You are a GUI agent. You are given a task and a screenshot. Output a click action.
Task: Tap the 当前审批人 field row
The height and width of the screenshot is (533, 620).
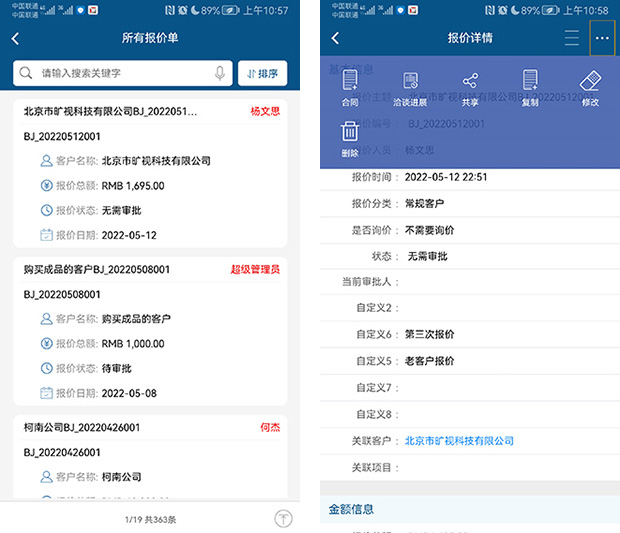coord(470,282)
